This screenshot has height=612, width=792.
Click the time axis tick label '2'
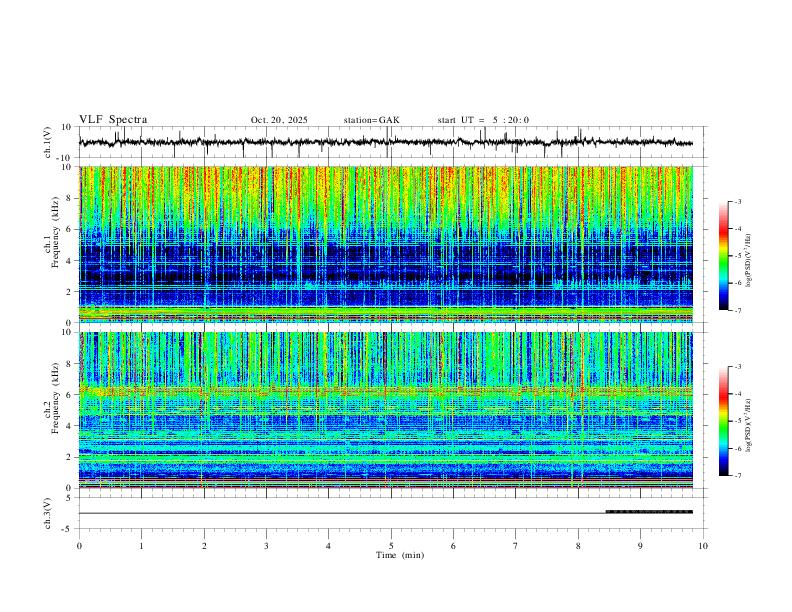tap(204, 546)
